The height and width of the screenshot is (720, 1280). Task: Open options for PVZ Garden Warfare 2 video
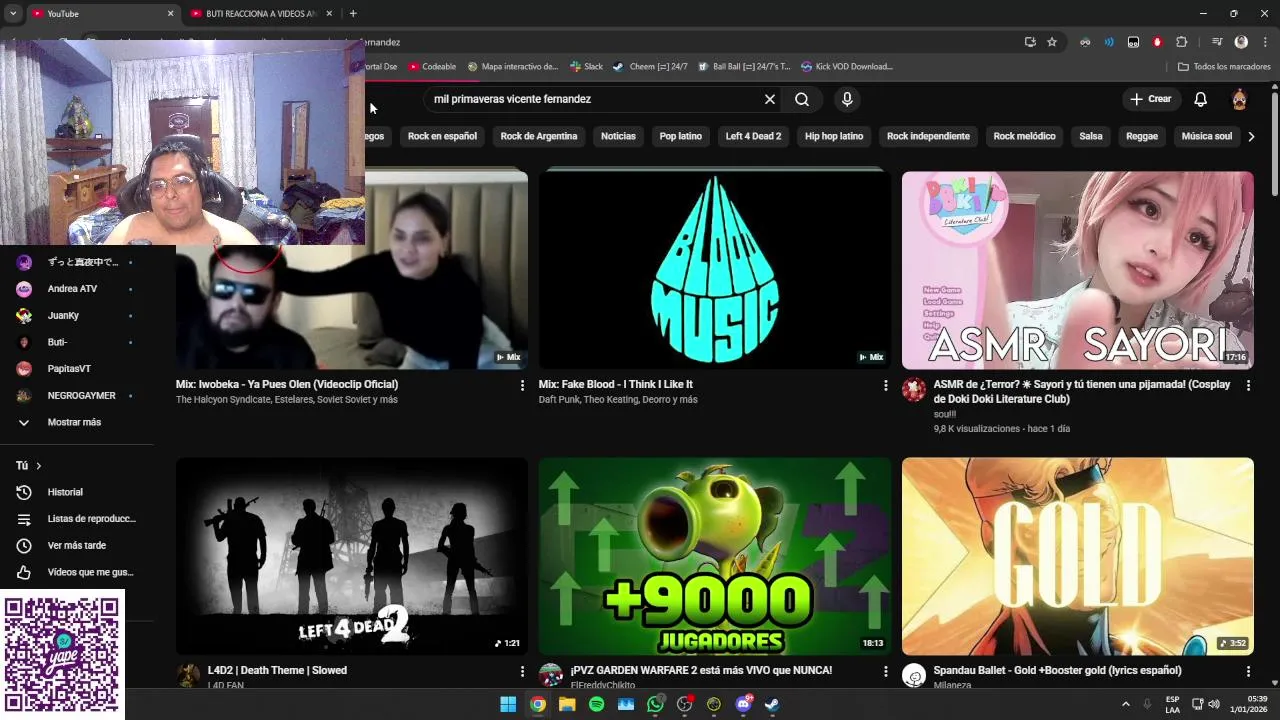(x=885, y=671)
